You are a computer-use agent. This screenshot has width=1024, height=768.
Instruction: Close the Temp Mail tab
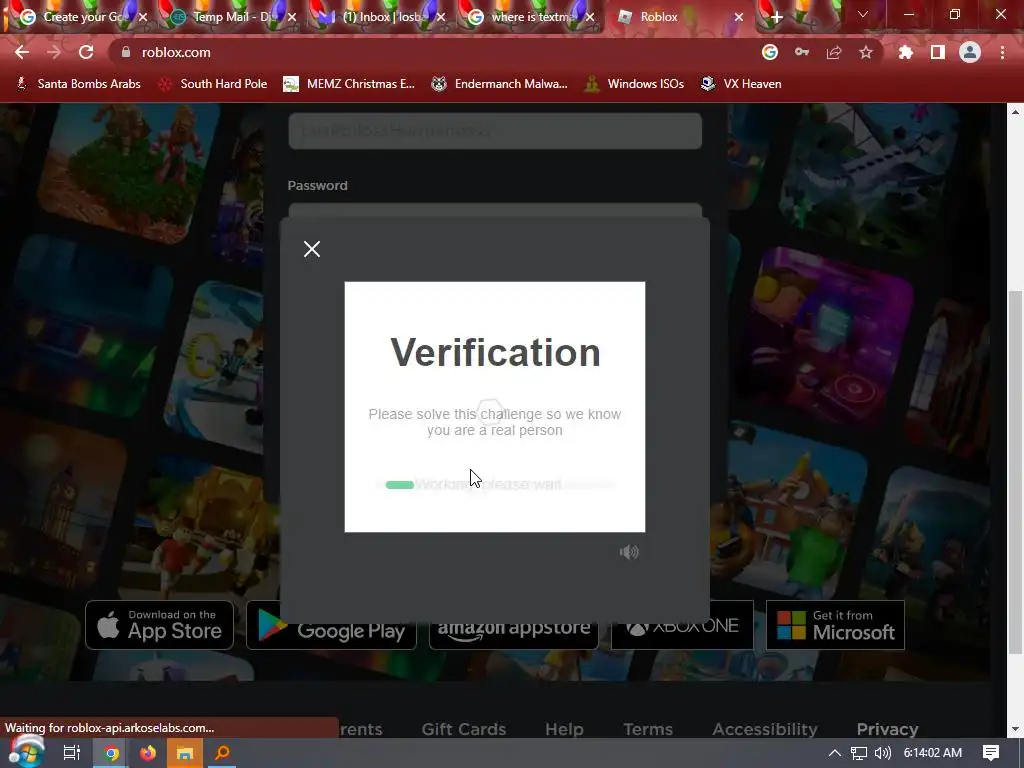[292, 18]
